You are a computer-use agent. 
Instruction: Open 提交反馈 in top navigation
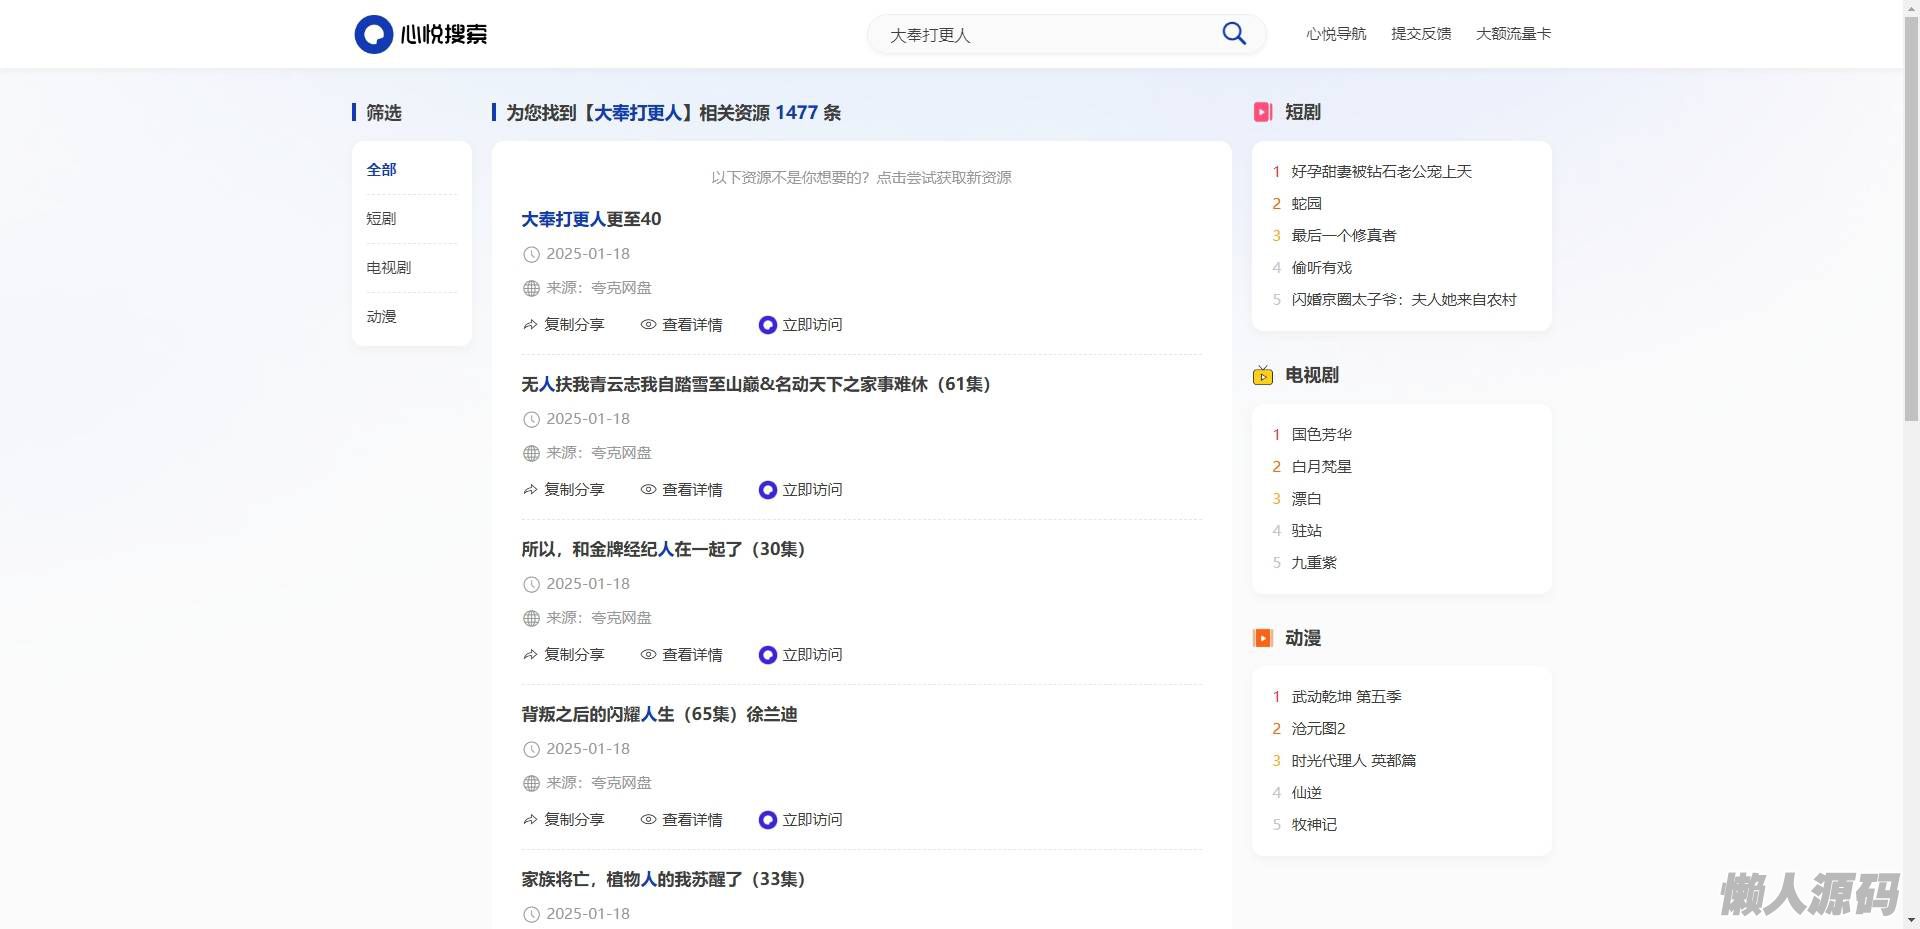(x=1421, y=34)
